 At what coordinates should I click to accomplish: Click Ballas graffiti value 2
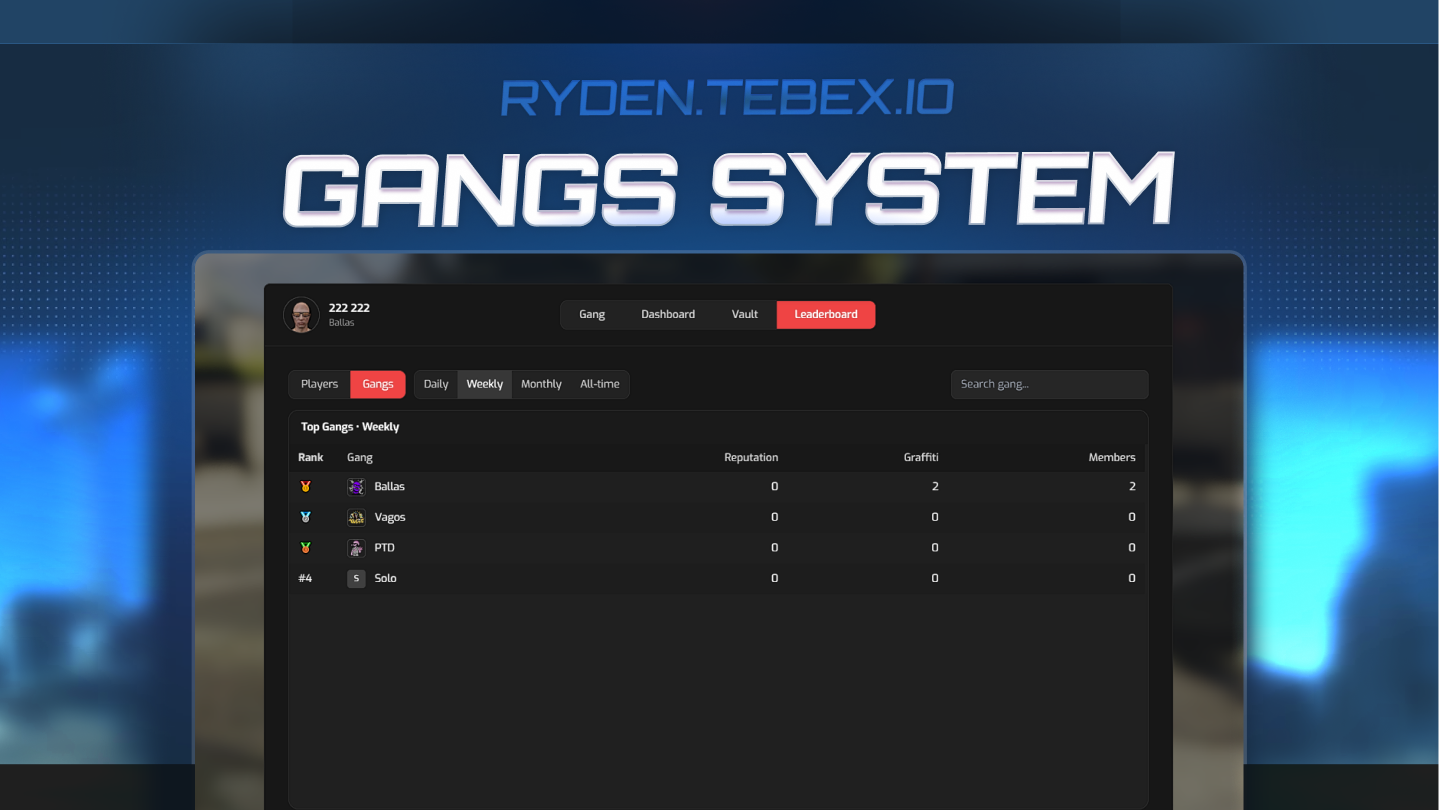[x=935, y=487]
